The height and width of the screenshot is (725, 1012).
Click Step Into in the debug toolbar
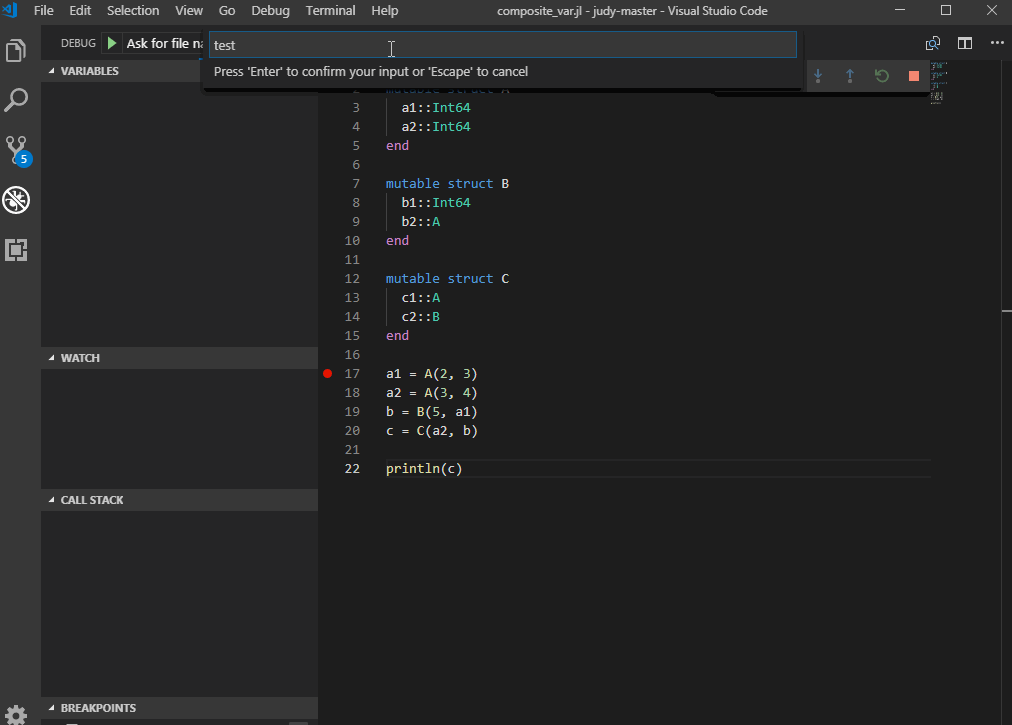click(818, 76)
